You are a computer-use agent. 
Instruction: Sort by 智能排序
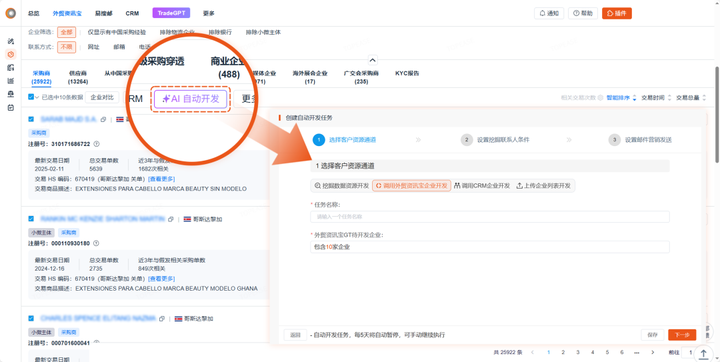[621, 97]
